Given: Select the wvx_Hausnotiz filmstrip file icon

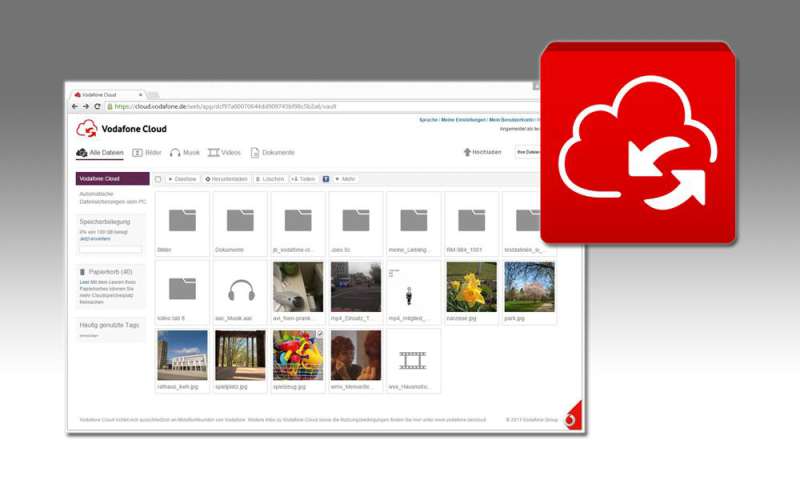Looking at the screenshot, I should click(x=414, y=360).
